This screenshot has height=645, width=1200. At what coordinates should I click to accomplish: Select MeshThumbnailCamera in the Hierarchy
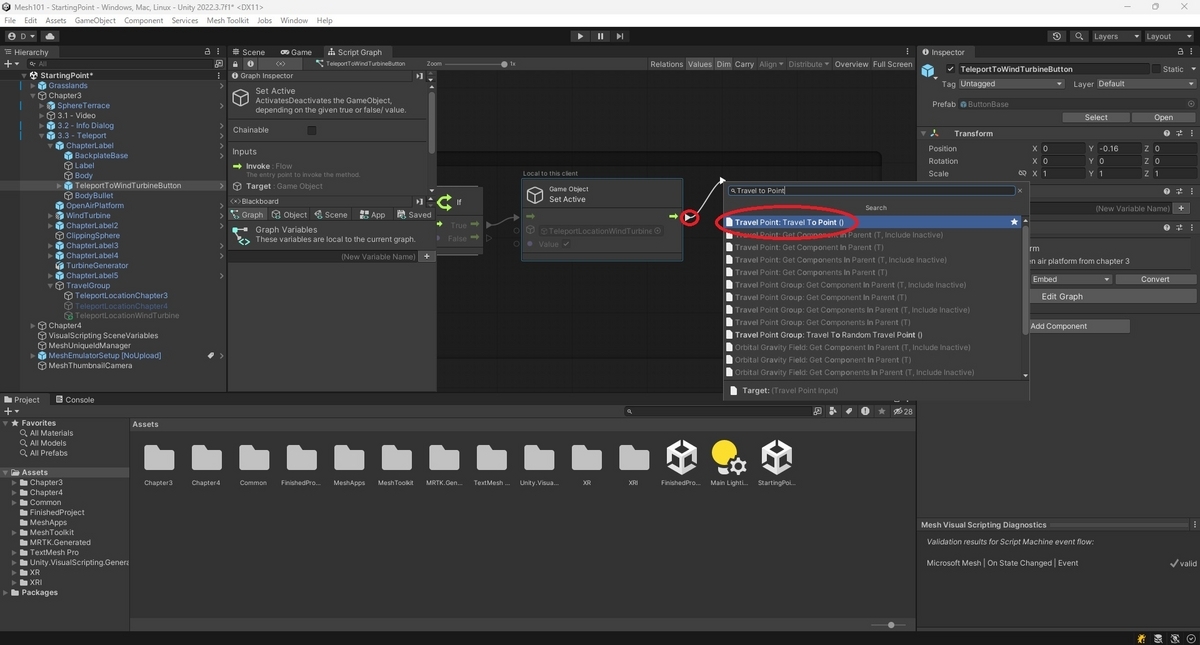pos(90,366)
